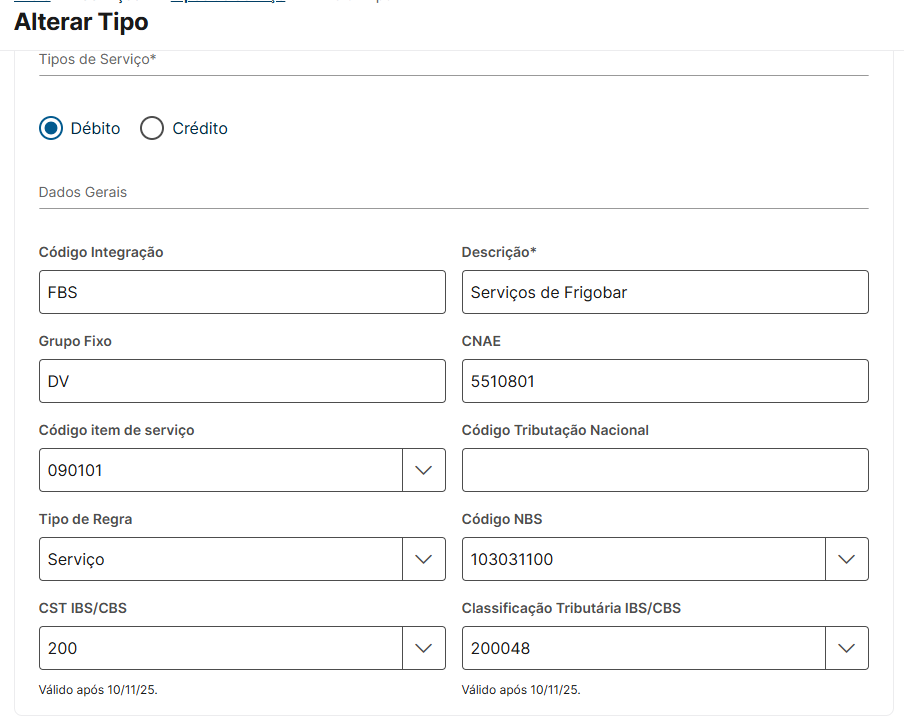Screen dimensions: 904x723
Task: Click the Grupo Fixo input showing DV
Action: point(242,381)
